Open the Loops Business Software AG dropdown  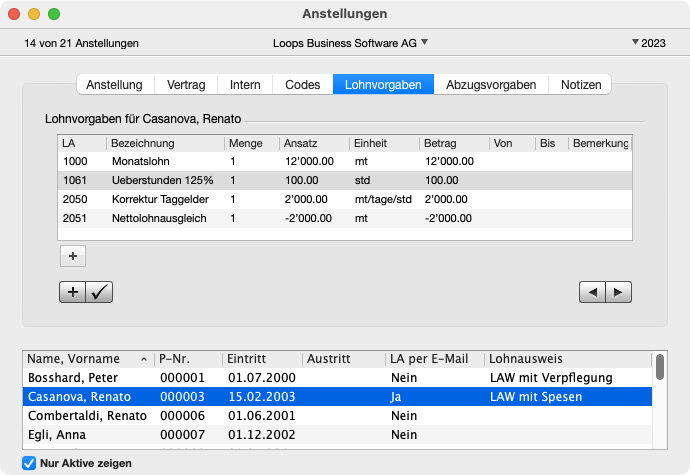click(350, 43)
